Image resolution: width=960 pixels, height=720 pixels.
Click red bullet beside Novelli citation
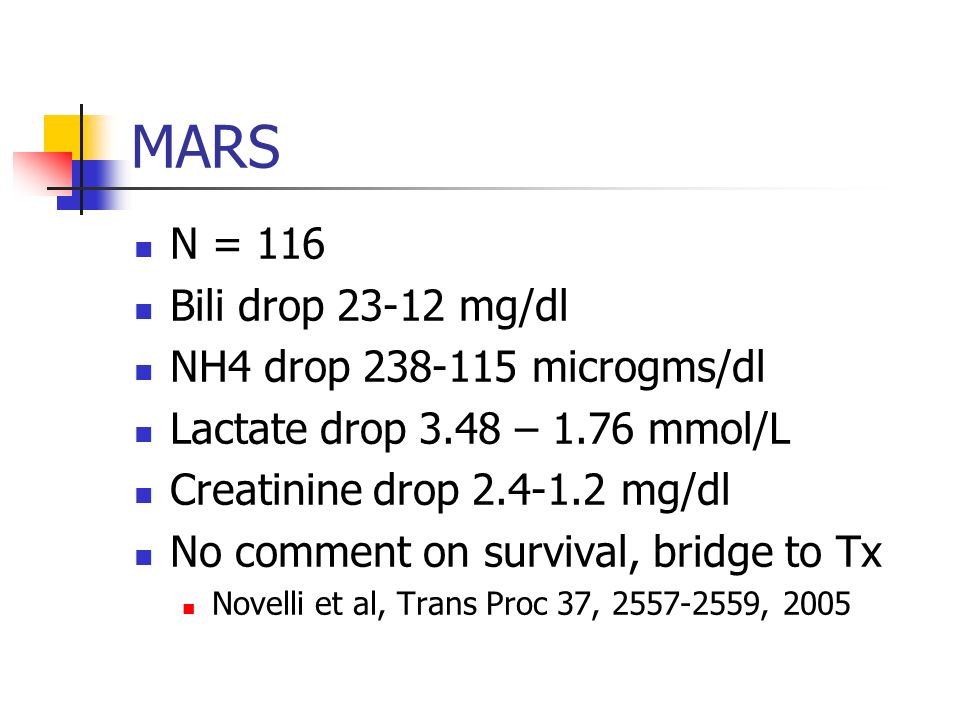pyautogui.click(x=189, y=609)
